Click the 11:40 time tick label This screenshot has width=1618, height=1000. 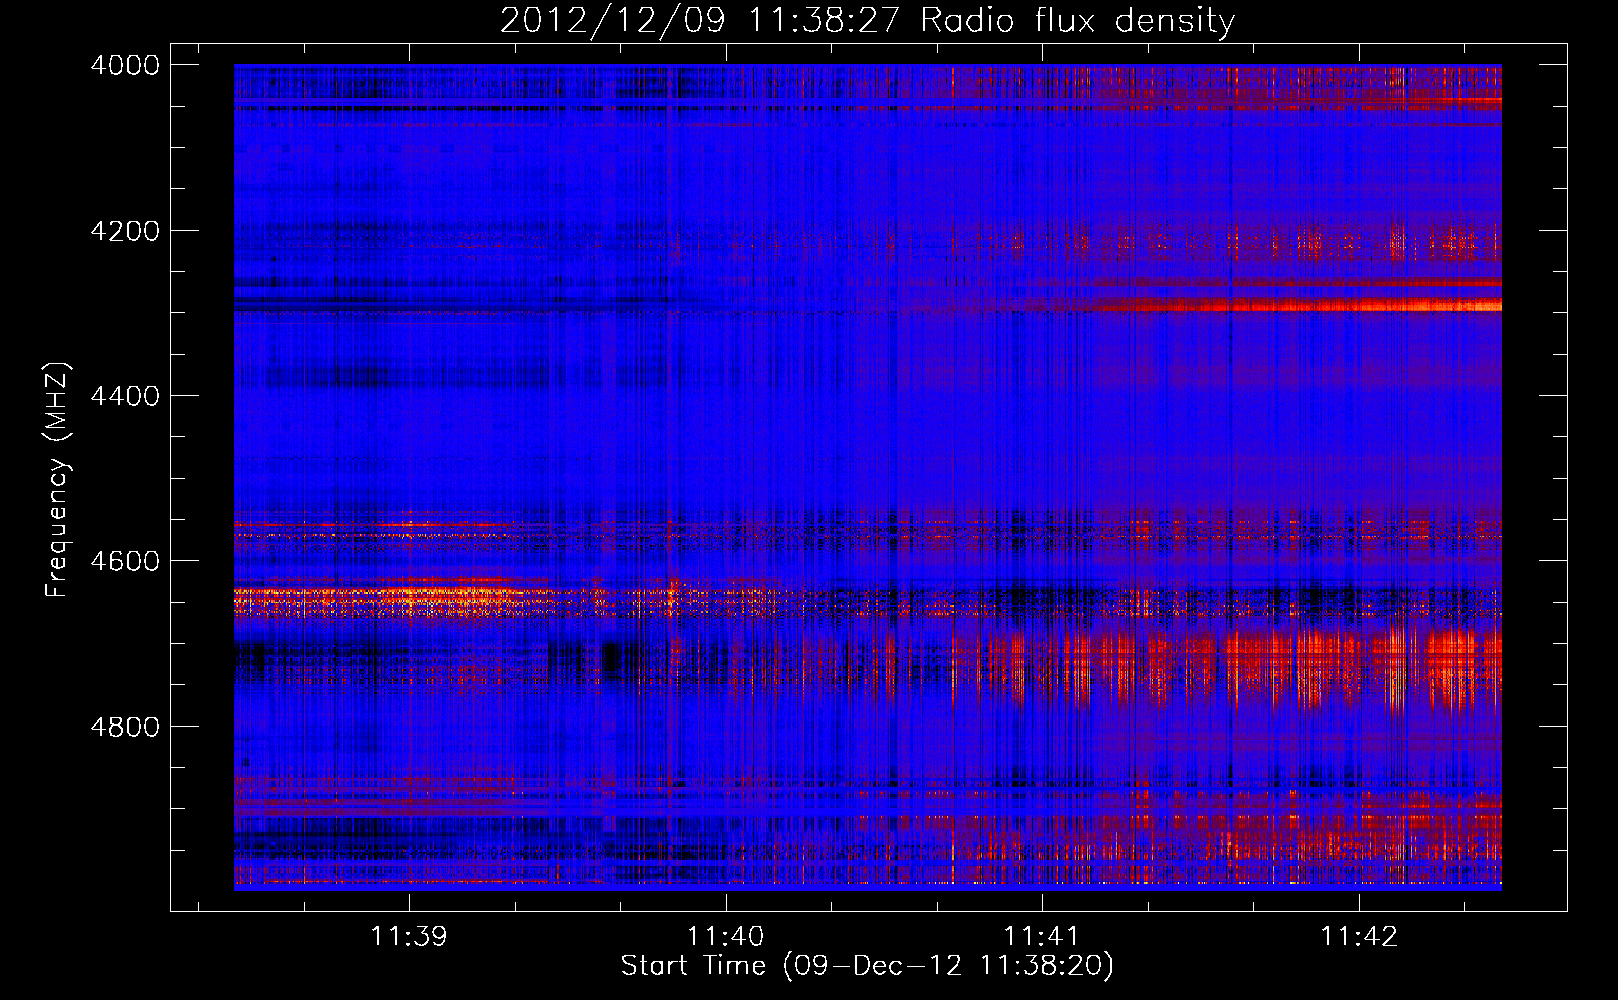[x=726, y=936]
